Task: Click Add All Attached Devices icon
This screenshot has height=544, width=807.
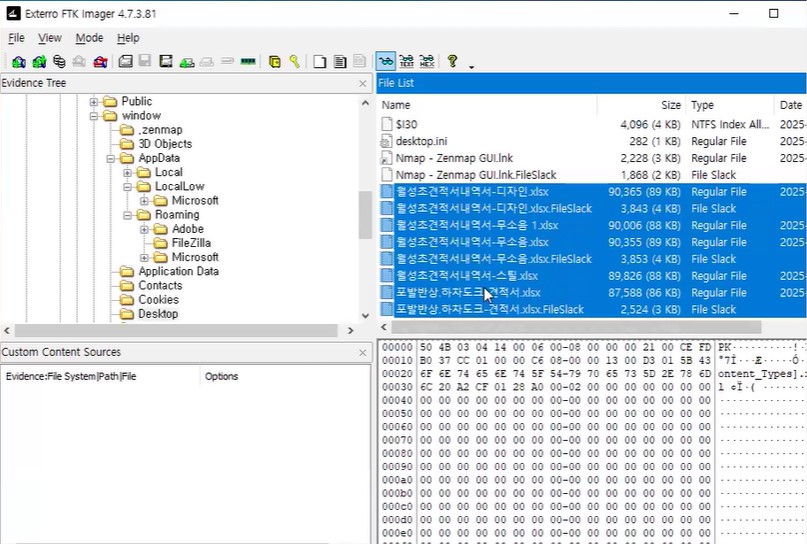Action: (x=39, y=62)
